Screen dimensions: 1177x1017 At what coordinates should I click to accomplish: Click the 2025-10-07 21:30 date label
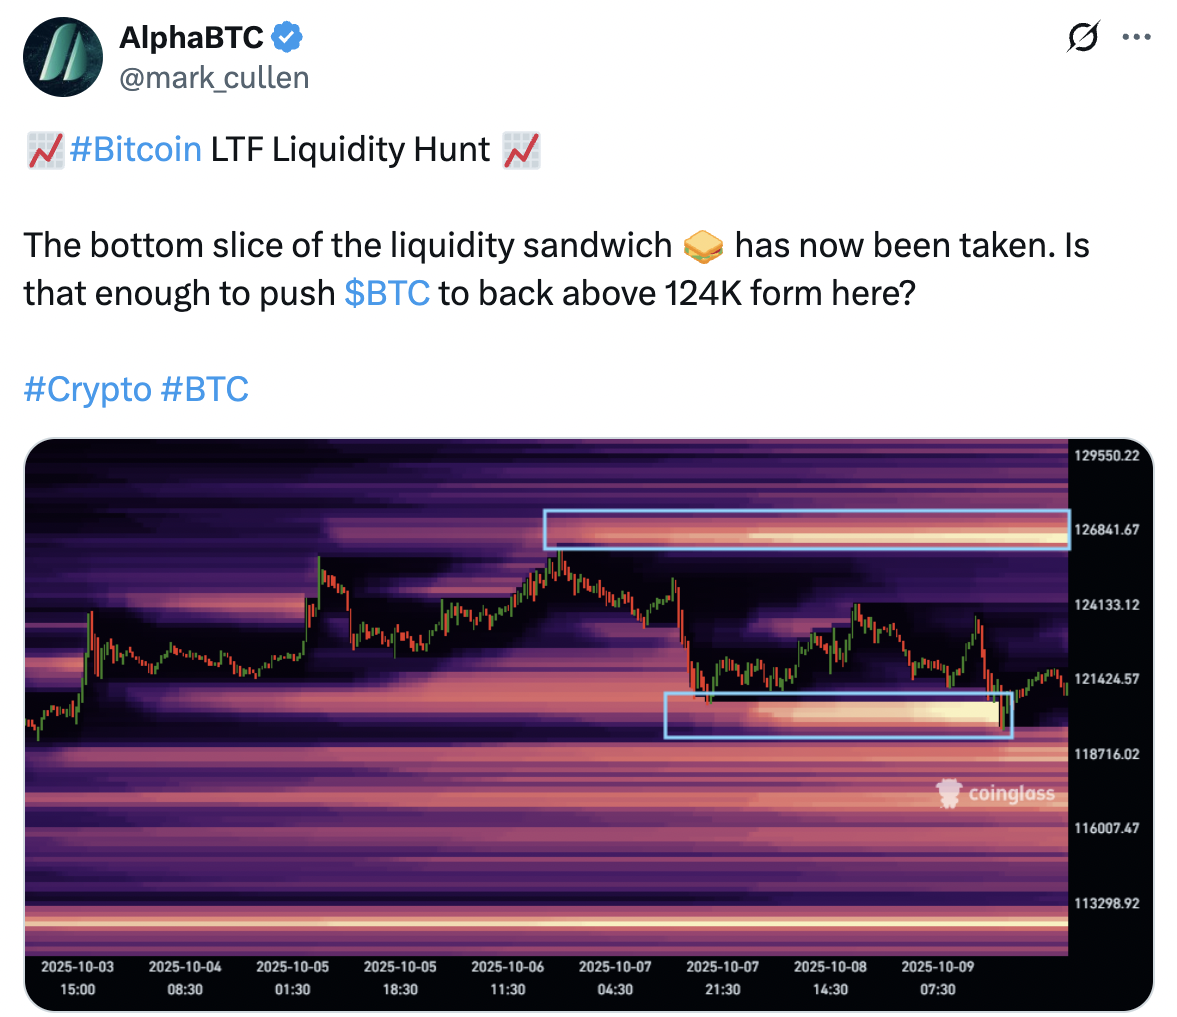pos(723,978)
